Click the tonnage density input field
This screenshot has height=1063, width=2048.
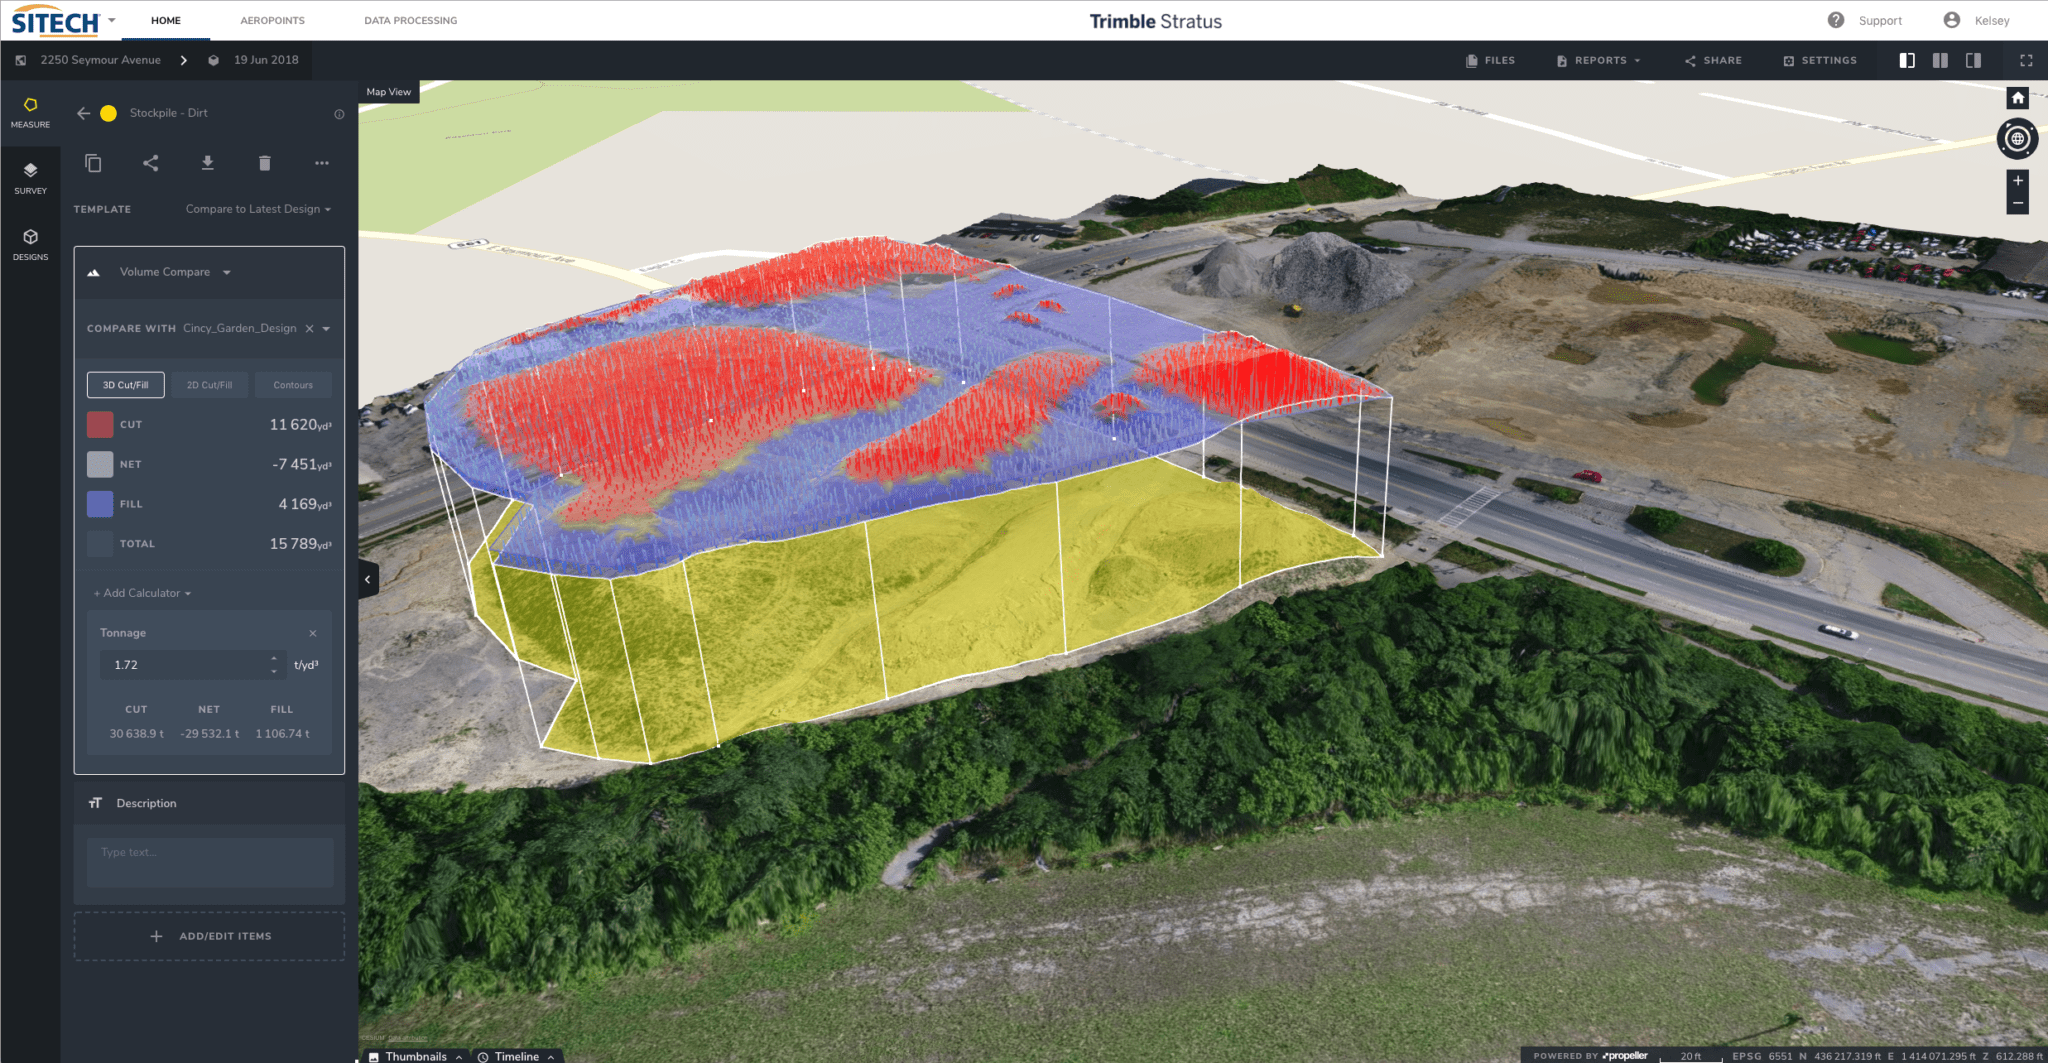(x=187, y=665)
